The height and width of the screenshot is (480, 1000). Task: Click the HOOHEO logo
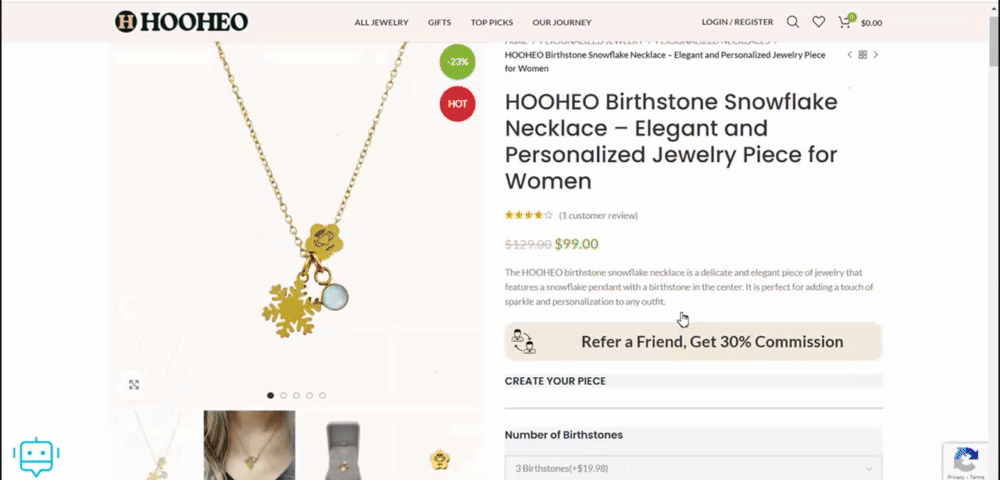(x=181, y=21)
